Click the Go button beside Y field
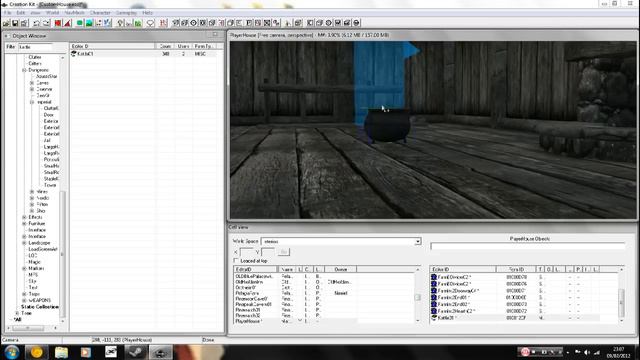The height and width of the screenshot is (360, 640). [x=284, y=252]
